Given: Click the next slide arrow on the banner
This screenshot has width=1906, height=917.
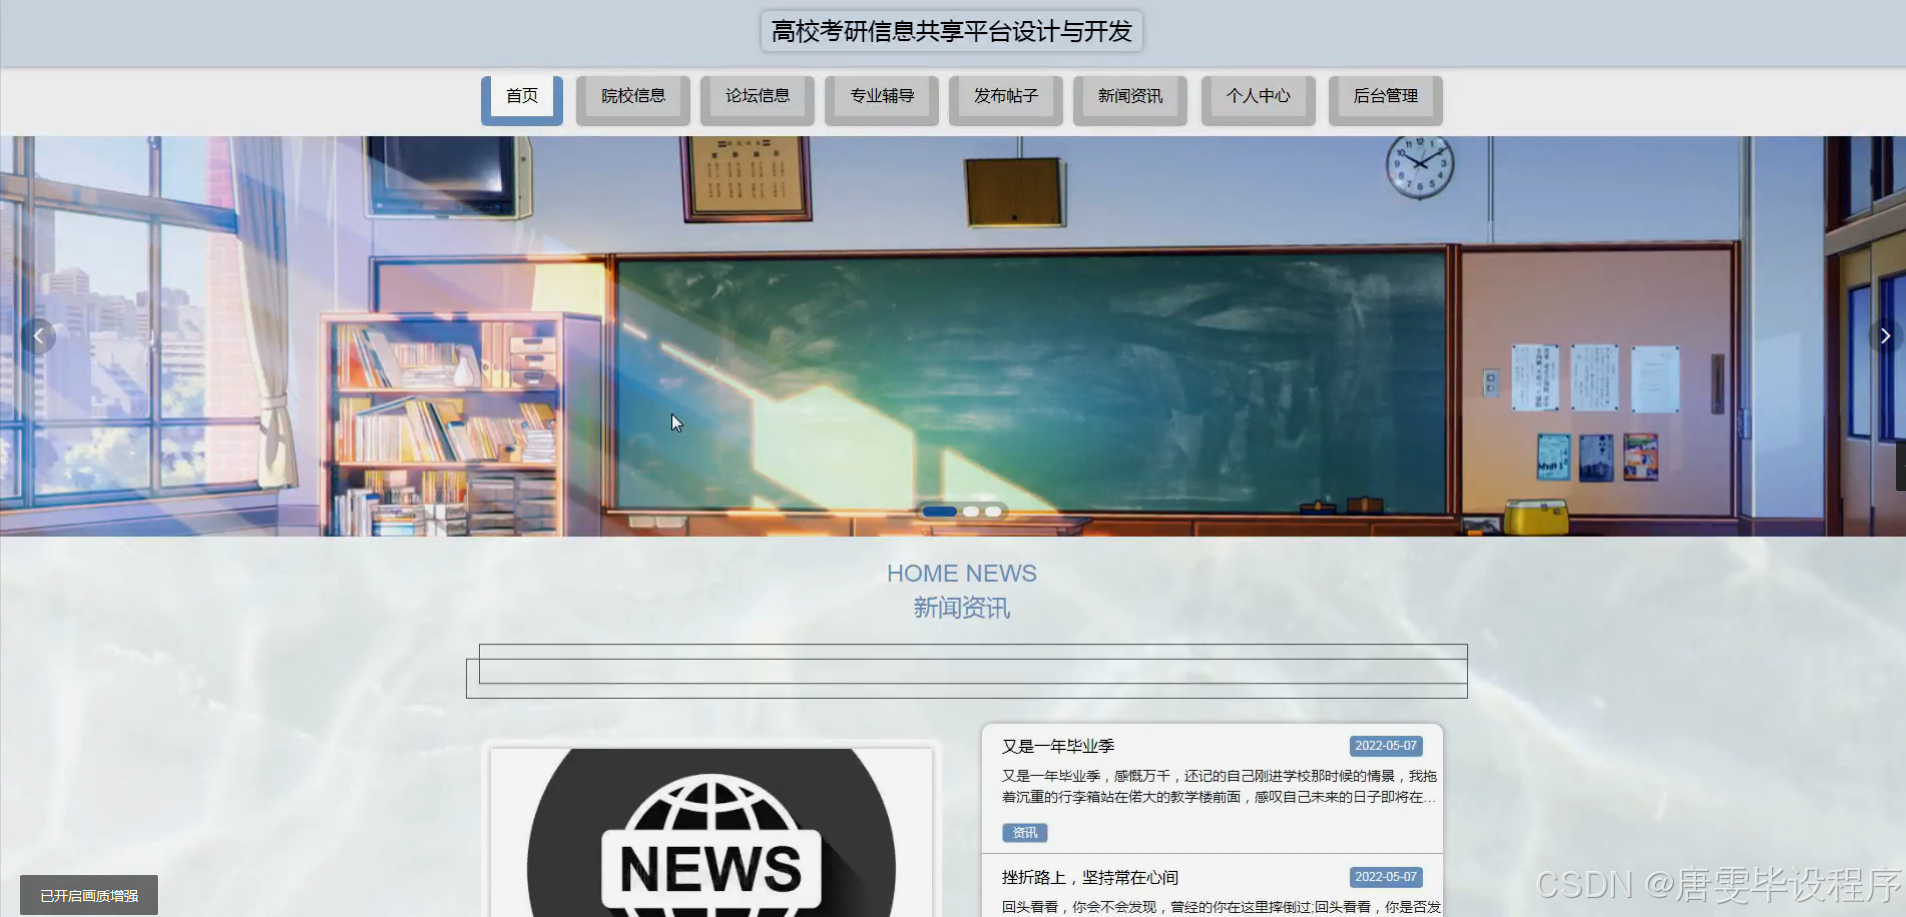Looking at the screenshot, I should (1885, 336).
